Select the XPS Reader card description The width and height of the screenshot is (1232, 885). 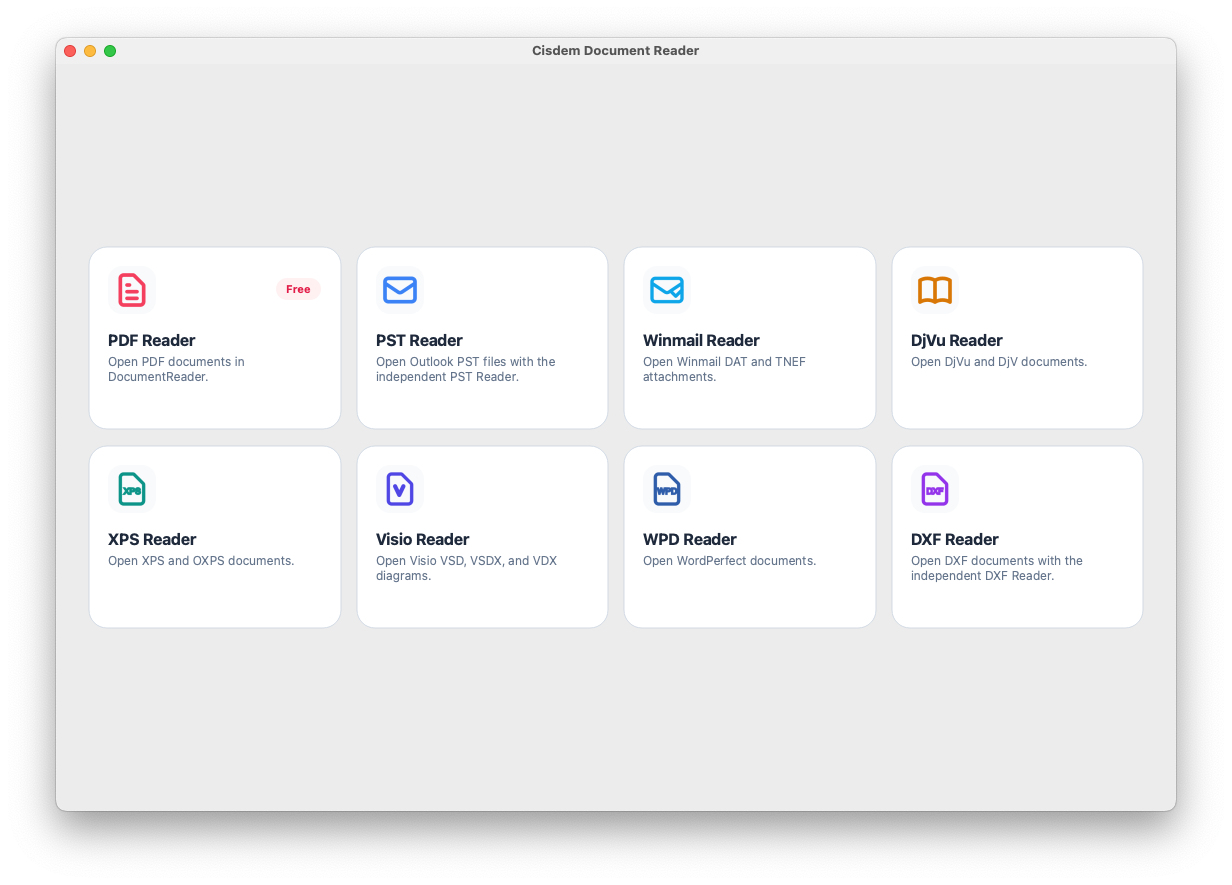[x=201, y=561]
